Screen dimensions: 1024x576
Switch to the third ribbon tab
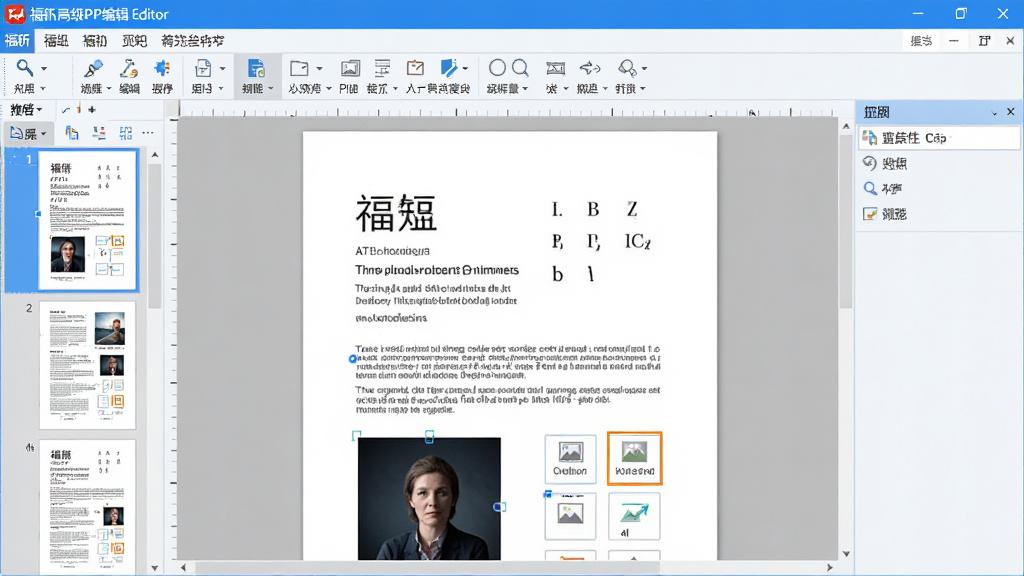coord(95,40)
